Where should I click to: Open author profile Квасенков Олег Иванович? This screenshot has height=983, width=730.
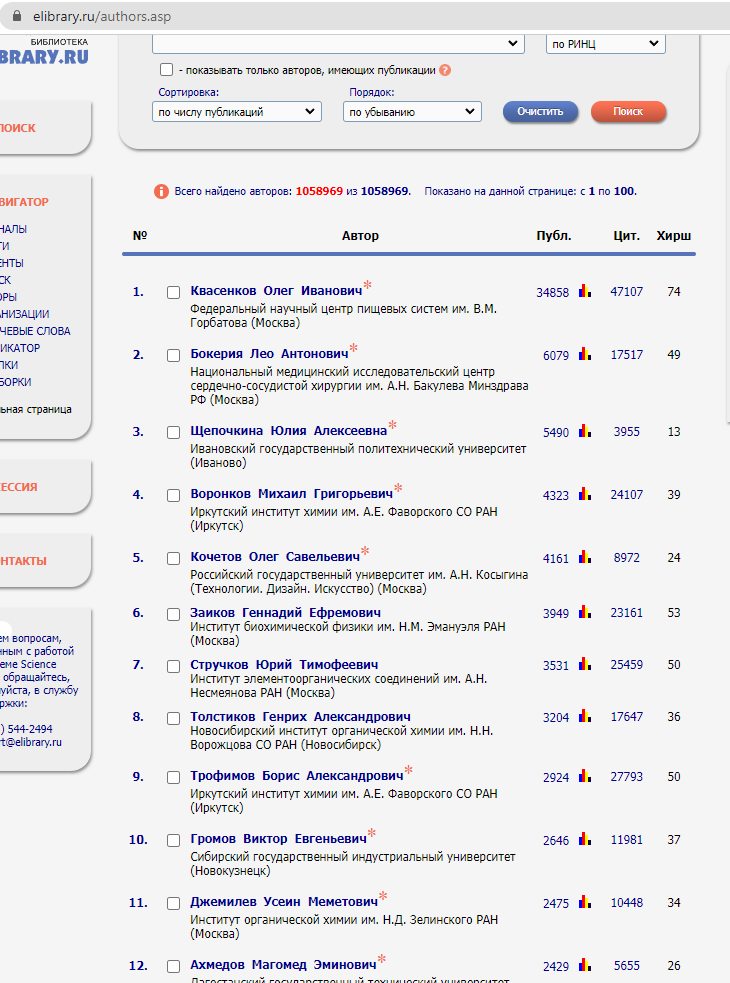point(276,291)
